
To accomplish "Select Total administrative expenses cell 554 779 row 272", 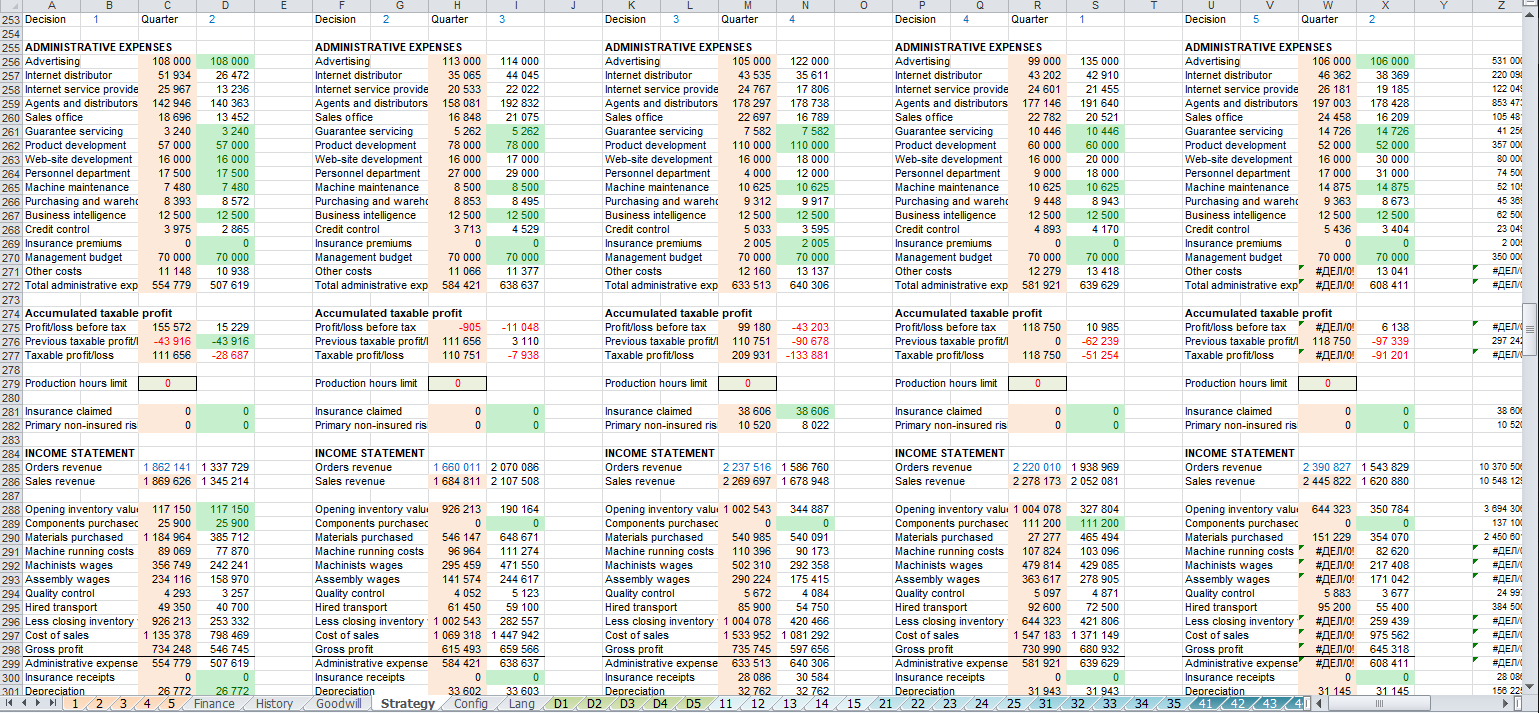I will pos(167,285).
